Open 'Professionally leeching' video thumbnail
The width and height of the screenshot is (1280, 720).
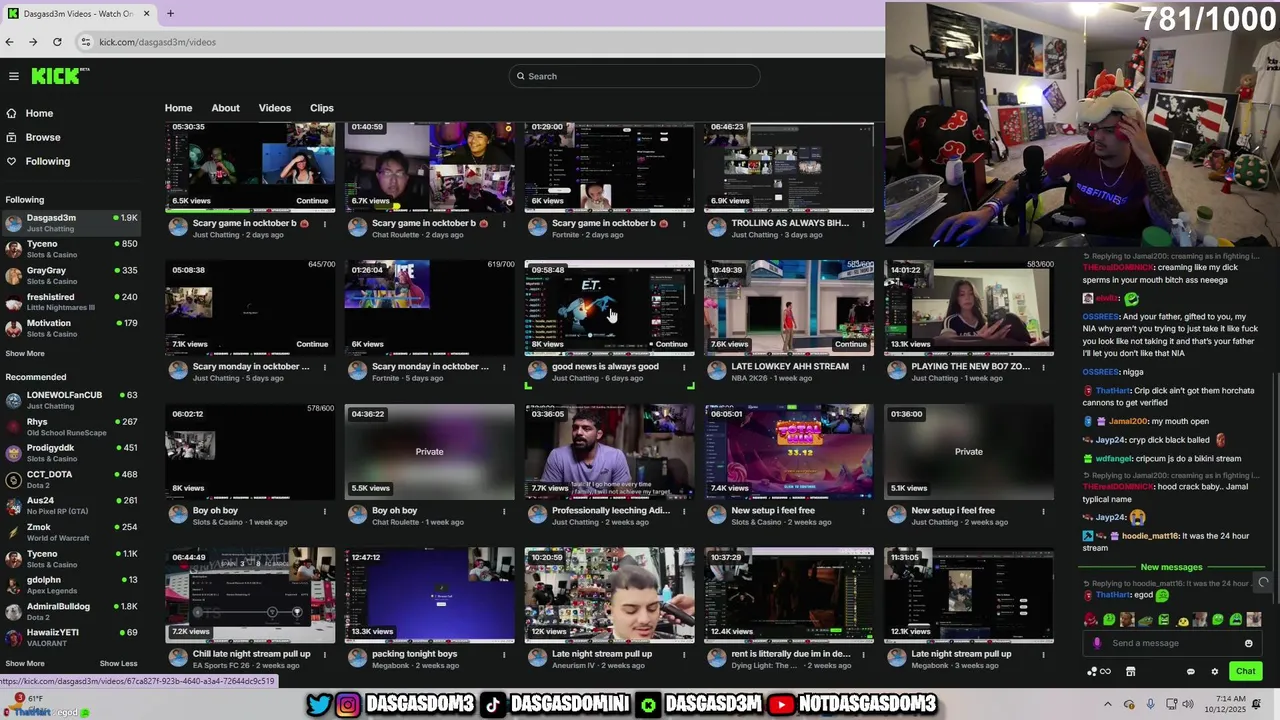pyautogui.click(x=609, y=452)
